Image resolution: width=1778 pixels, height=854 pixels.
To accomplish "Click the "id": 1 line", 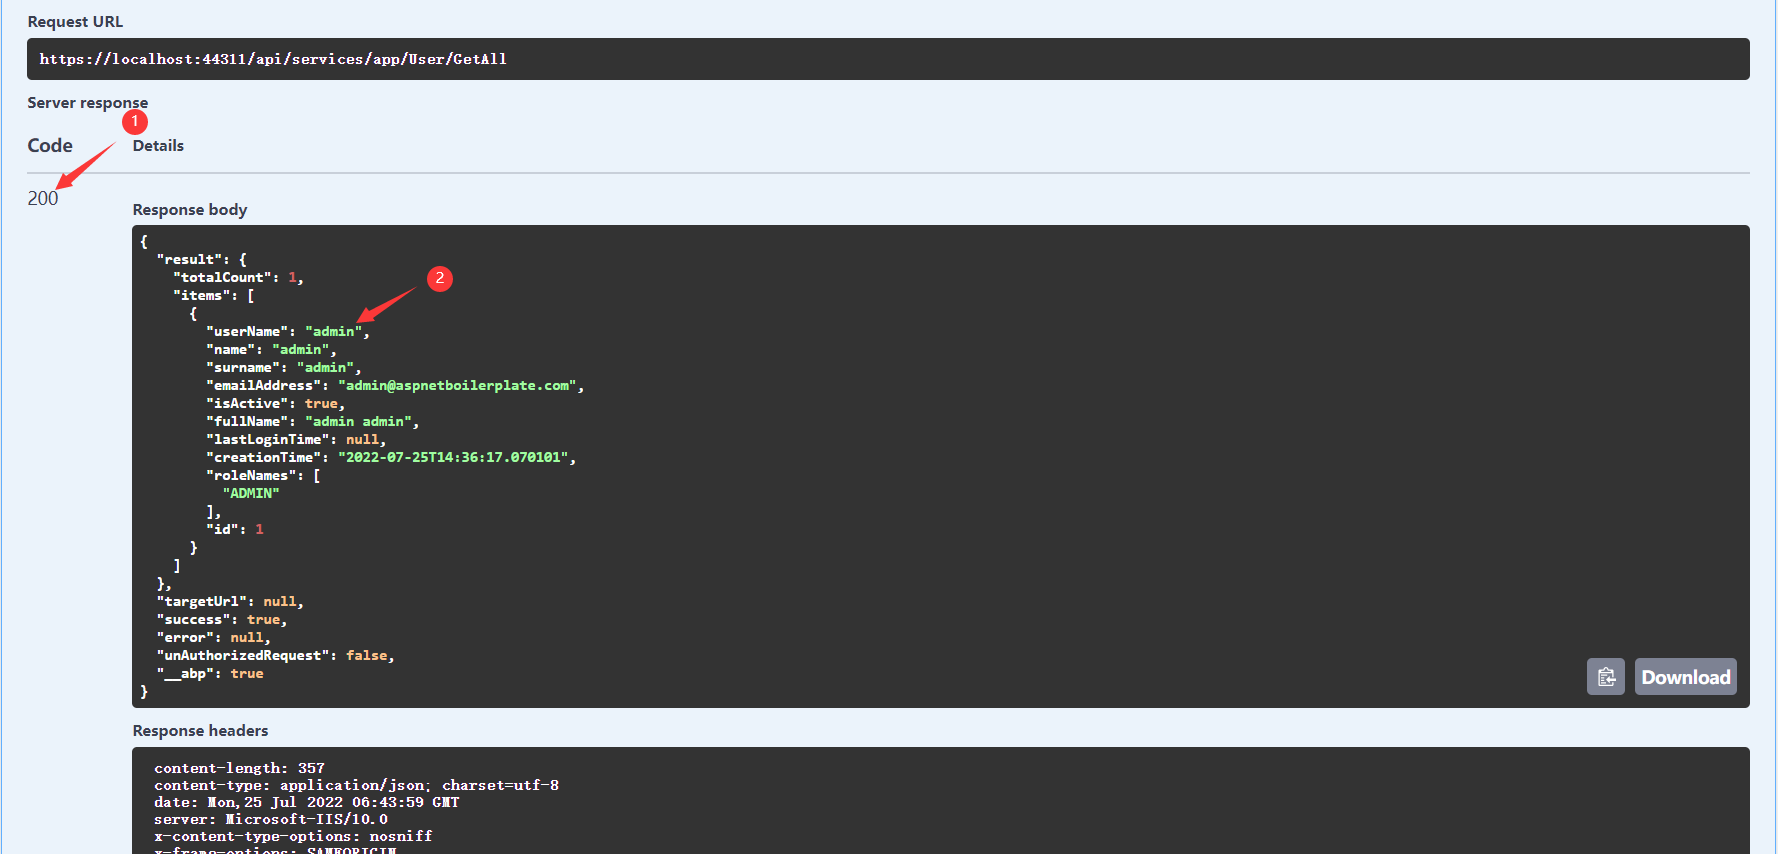I will [x=235, y=530].
